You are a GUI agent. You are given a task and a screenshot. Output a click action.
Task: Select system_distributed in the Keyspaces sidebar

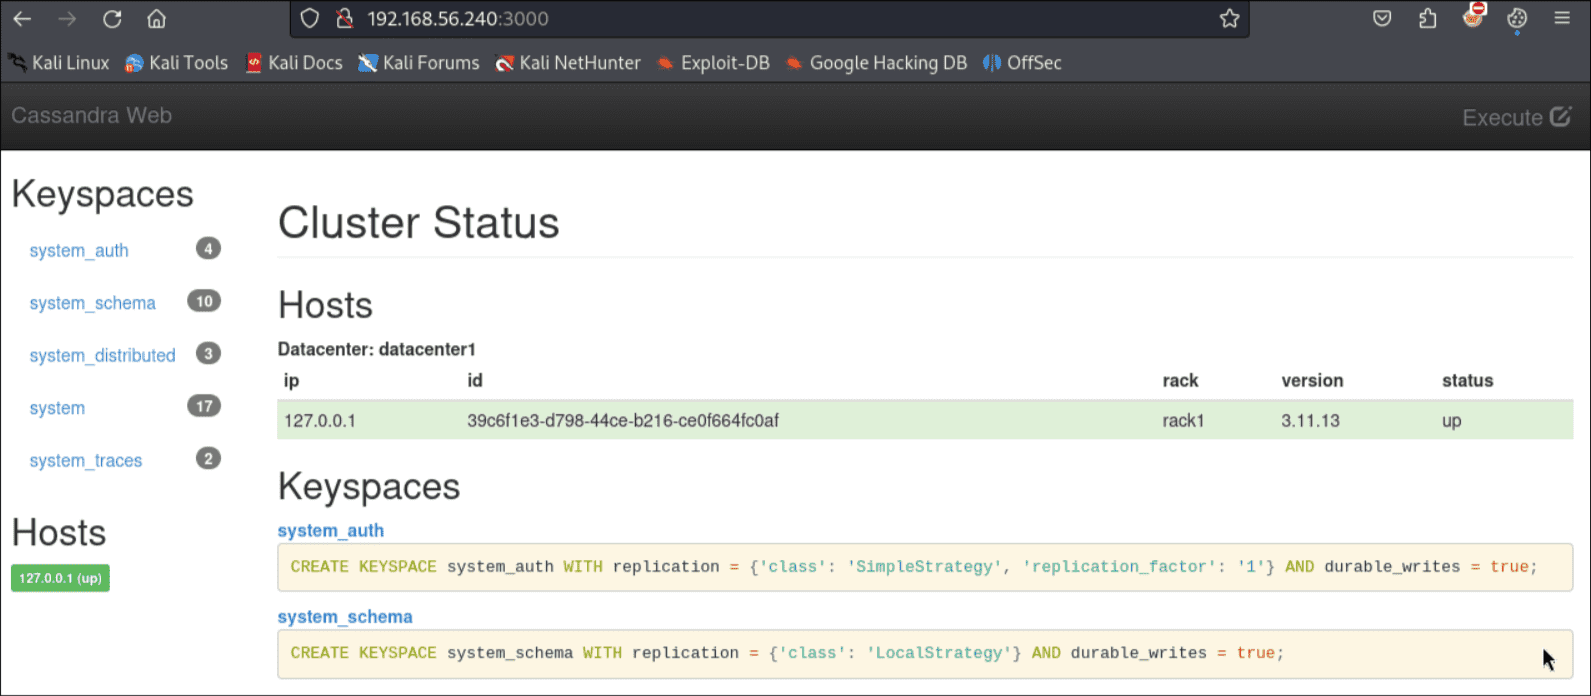pos(102,355)
